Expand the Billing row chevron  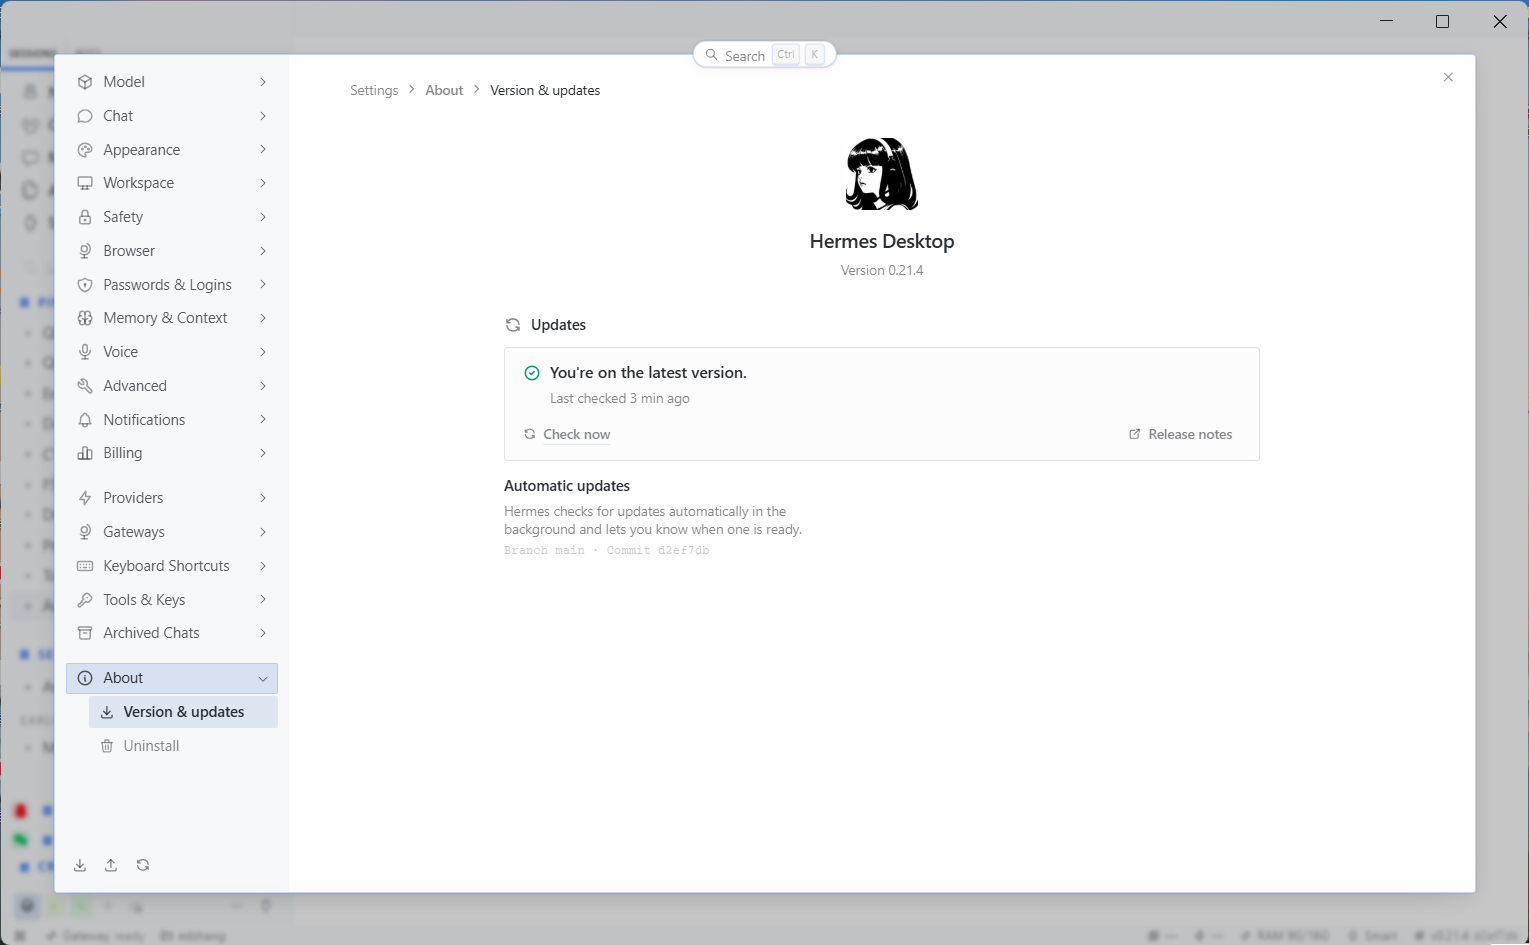click(x=263, y=453)
